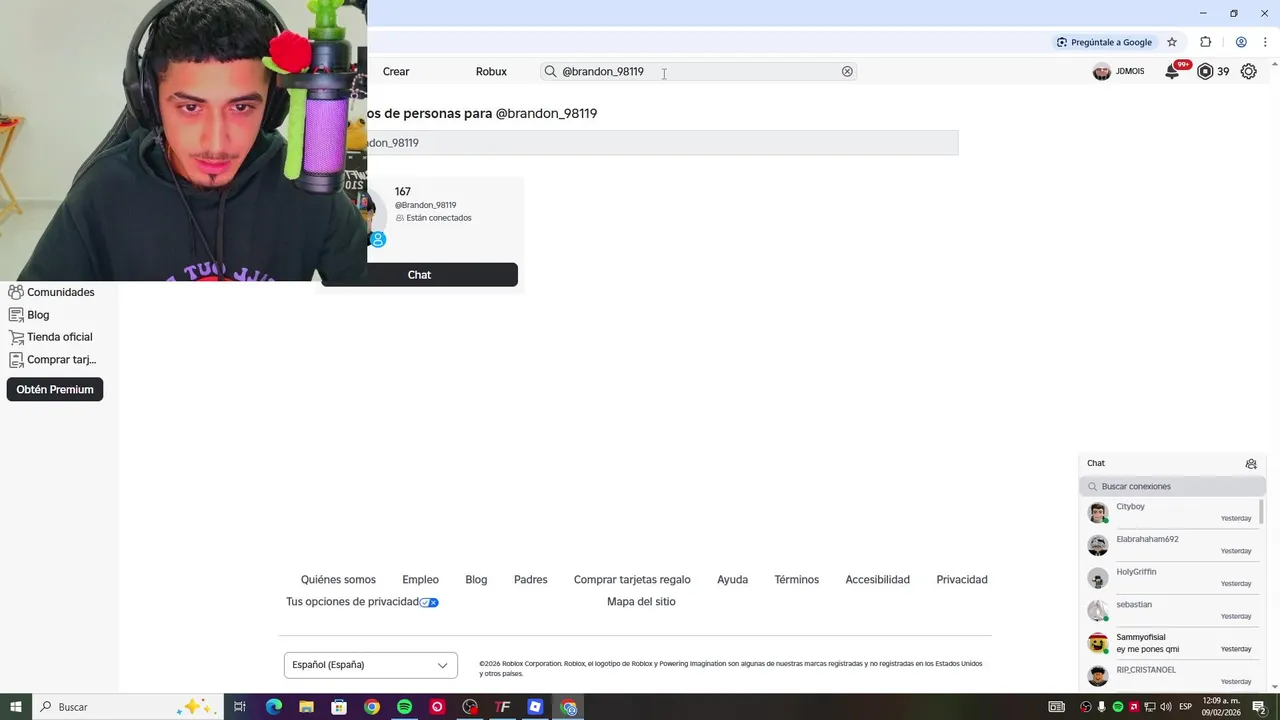Open Spotify from the taskbar

tap(404, 707)
